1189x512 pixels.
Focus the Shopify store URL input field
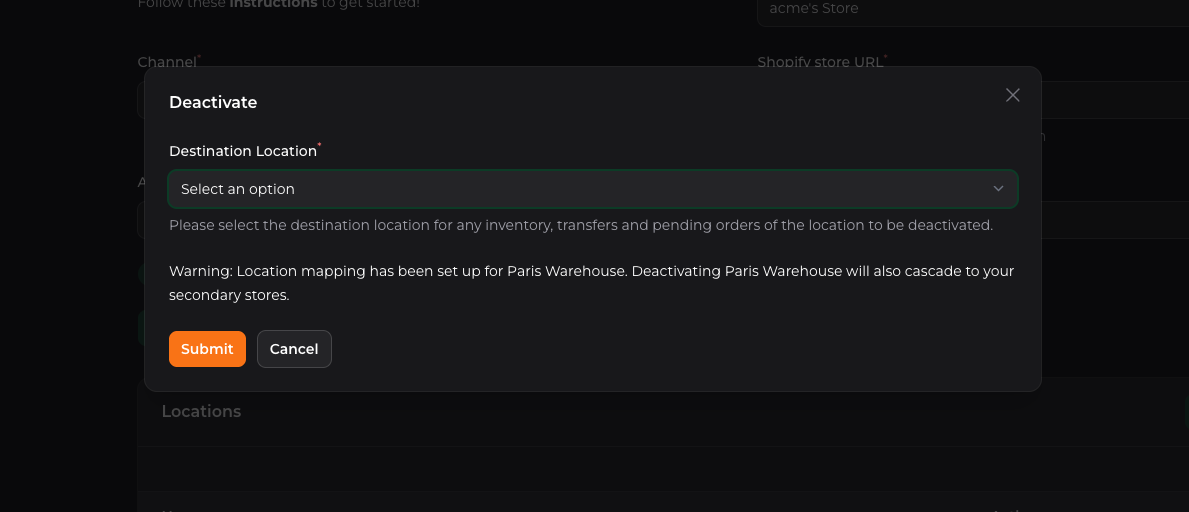pos(1115,99)
